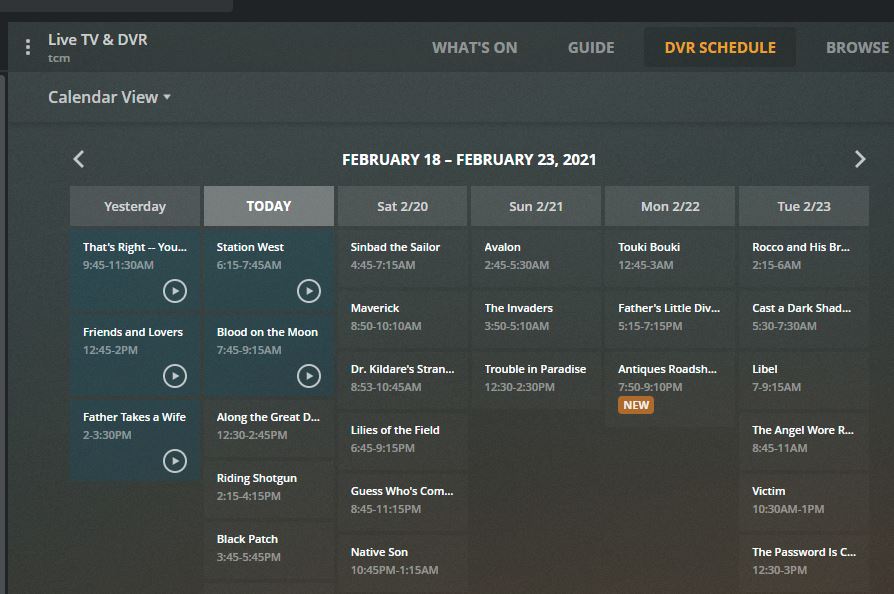The image size is (894, 594).
Task: Play the Station West recording
Action: 309,291
